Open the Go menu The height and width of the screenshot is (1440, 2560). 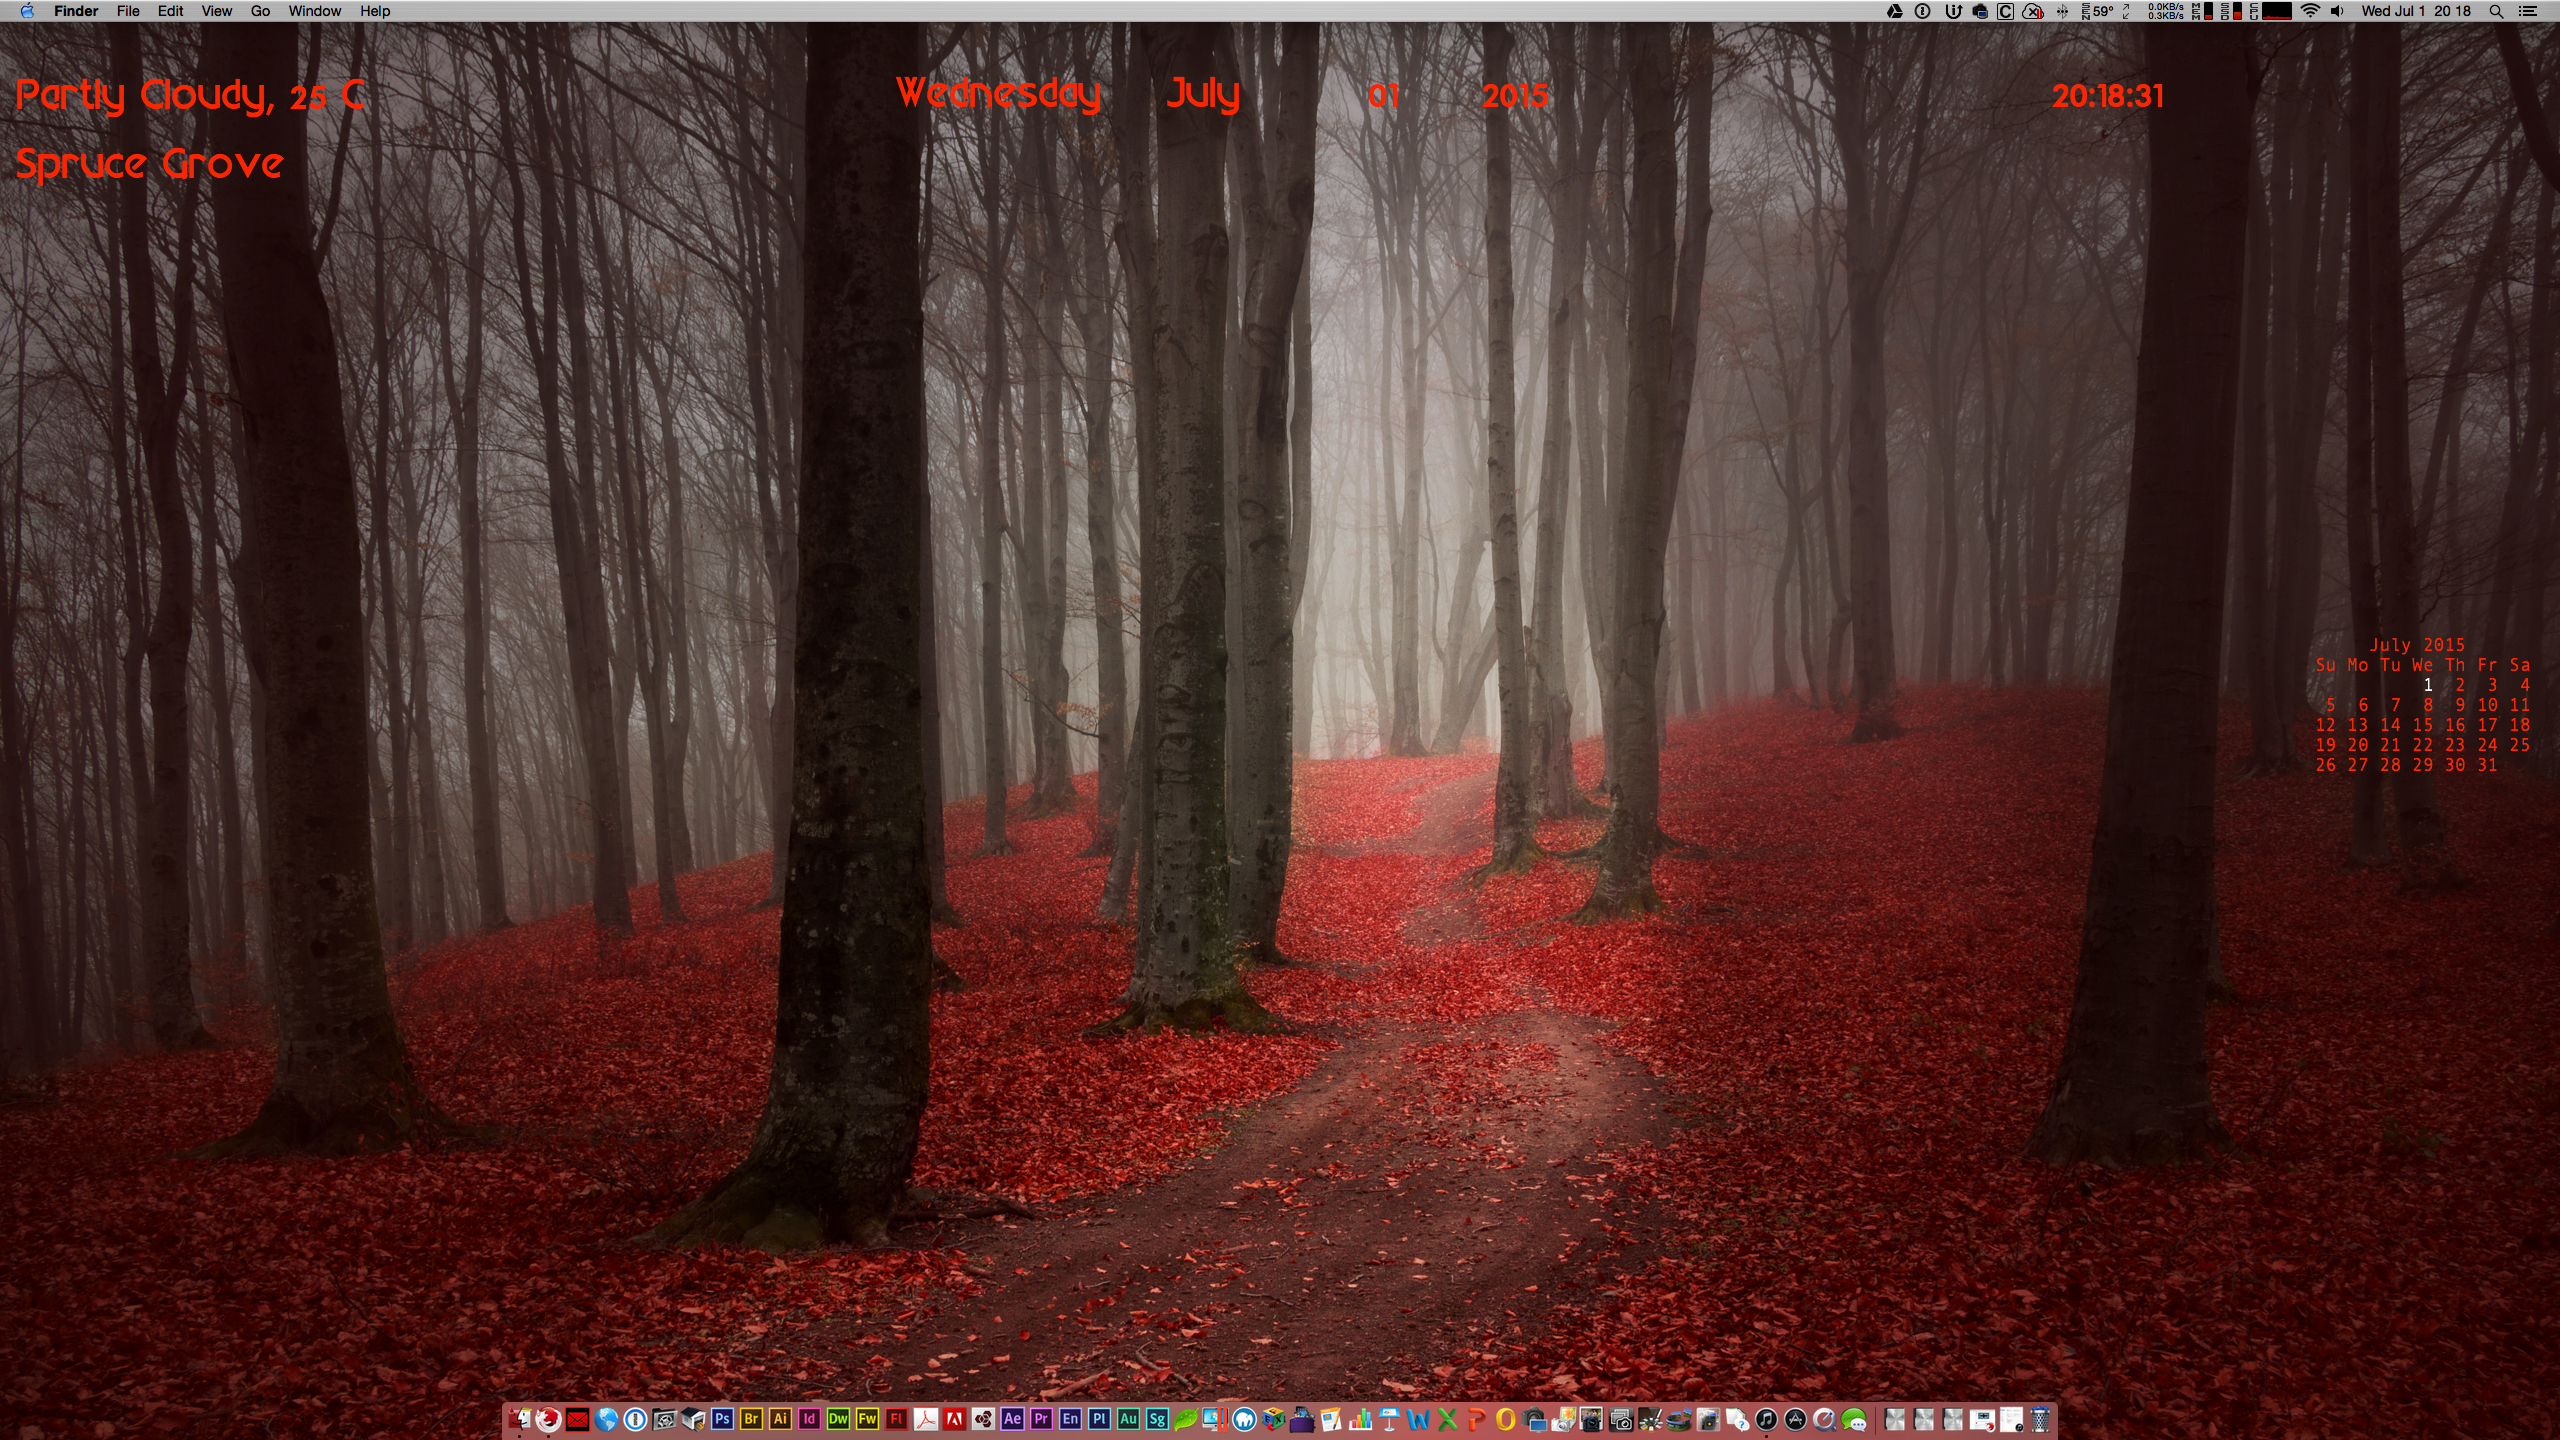click(x=260, y=11)
